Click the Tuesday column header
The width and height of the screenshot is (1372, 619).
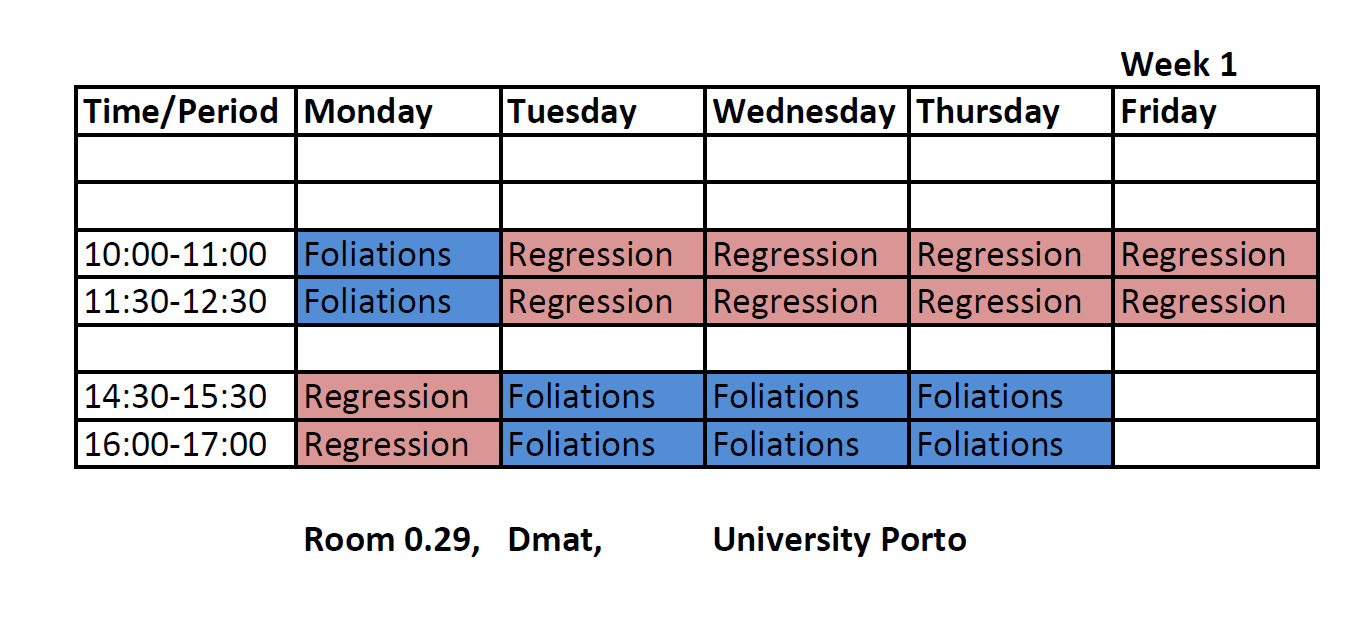tap(602, 111)
